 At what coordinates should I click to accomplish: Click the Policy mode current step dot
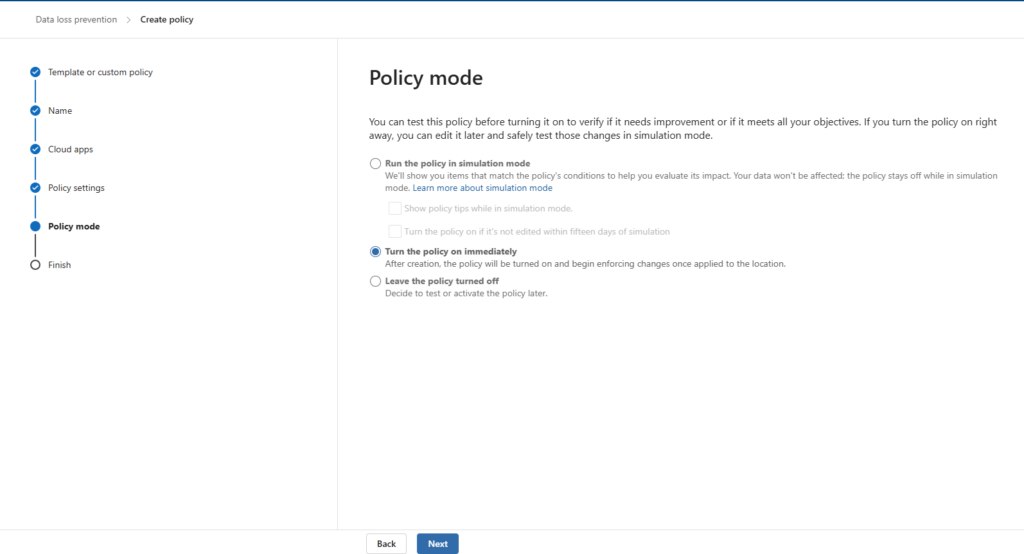(35, 226)
